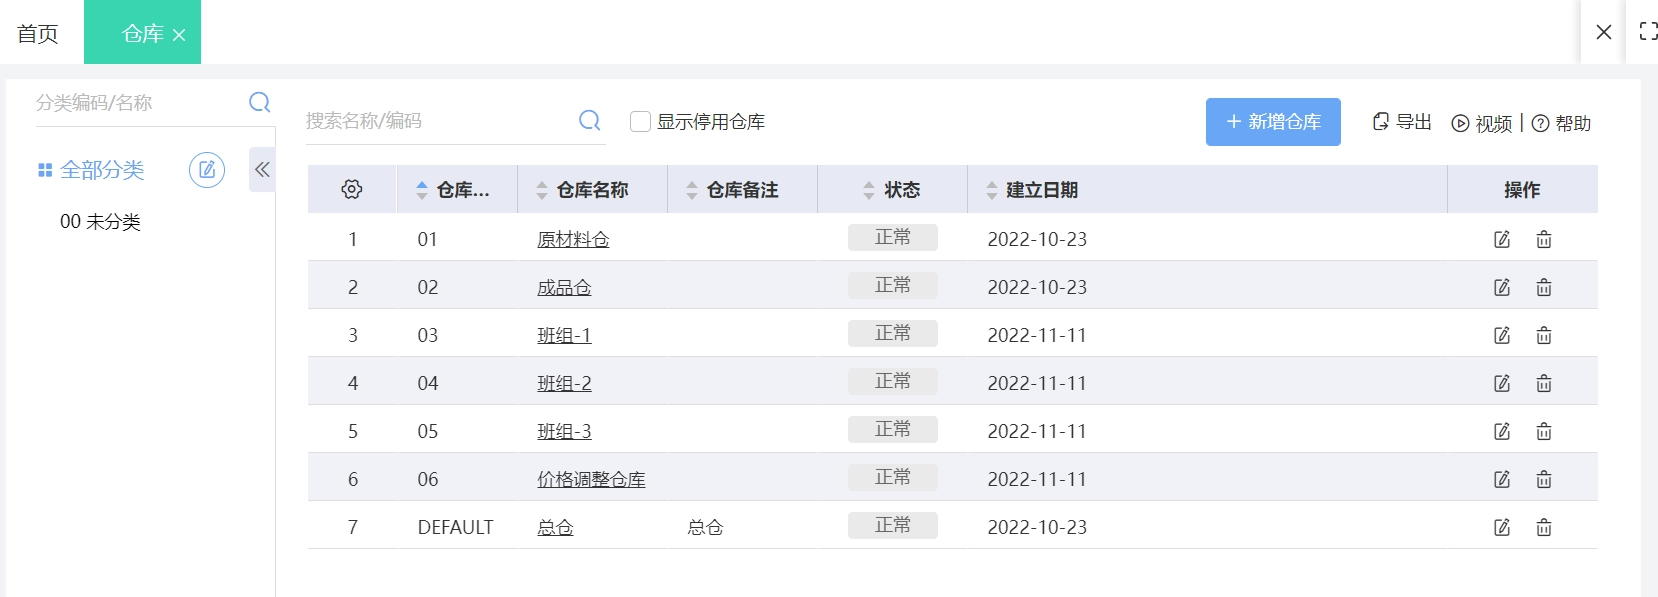Click the 新增仓库 button
This screenshot has height=597, width=1658.
(1272, 122)
